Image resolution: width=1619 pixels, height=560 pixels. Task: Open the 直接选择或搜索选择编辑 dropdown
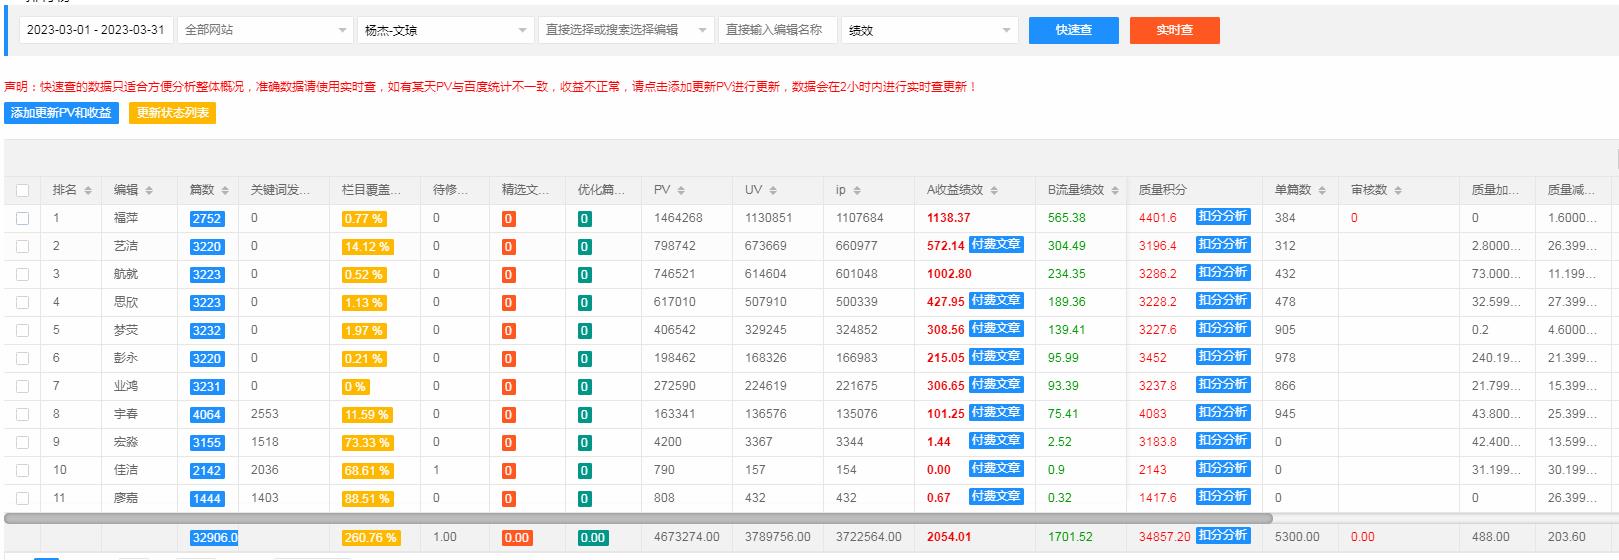625,30
